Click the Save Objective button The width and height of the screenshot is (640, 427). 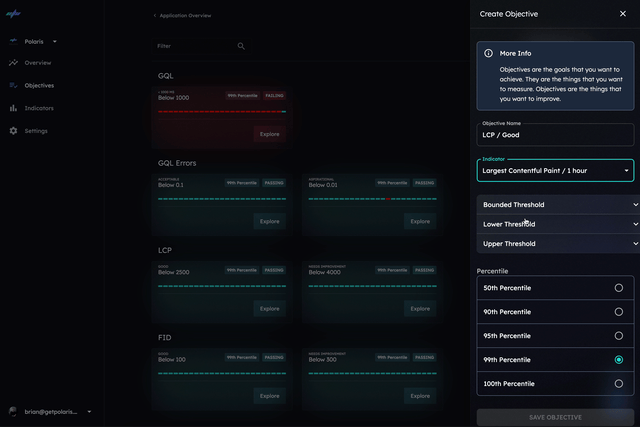click(x=555, y=417)
